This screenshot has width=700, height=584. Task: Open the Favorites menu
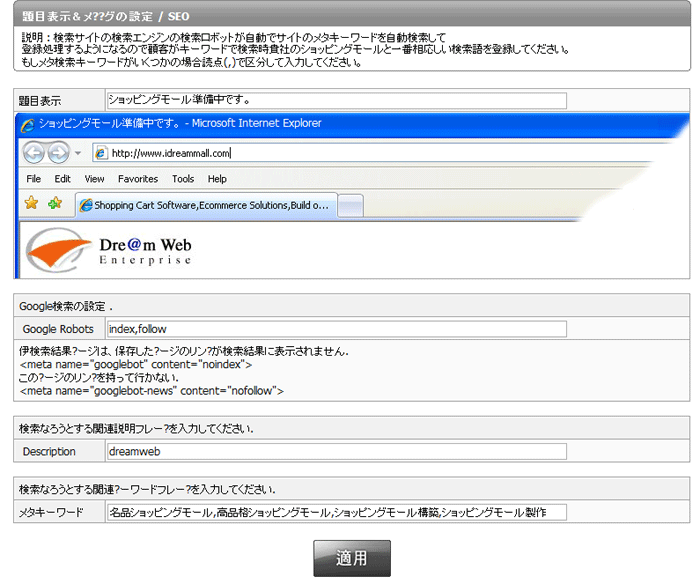[138, 179]
